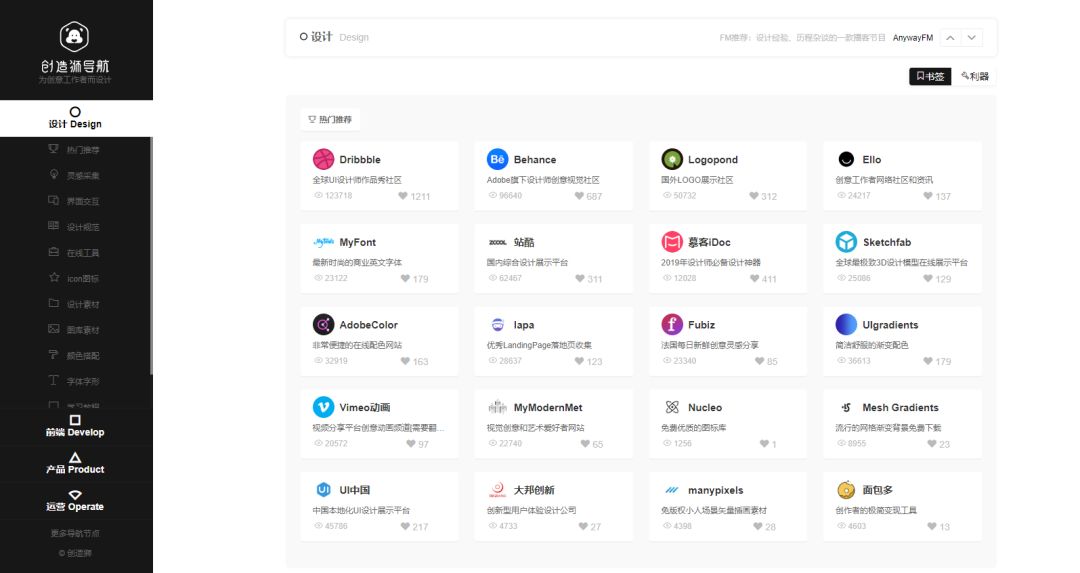Like 站酷 via its heart 311

580,278
